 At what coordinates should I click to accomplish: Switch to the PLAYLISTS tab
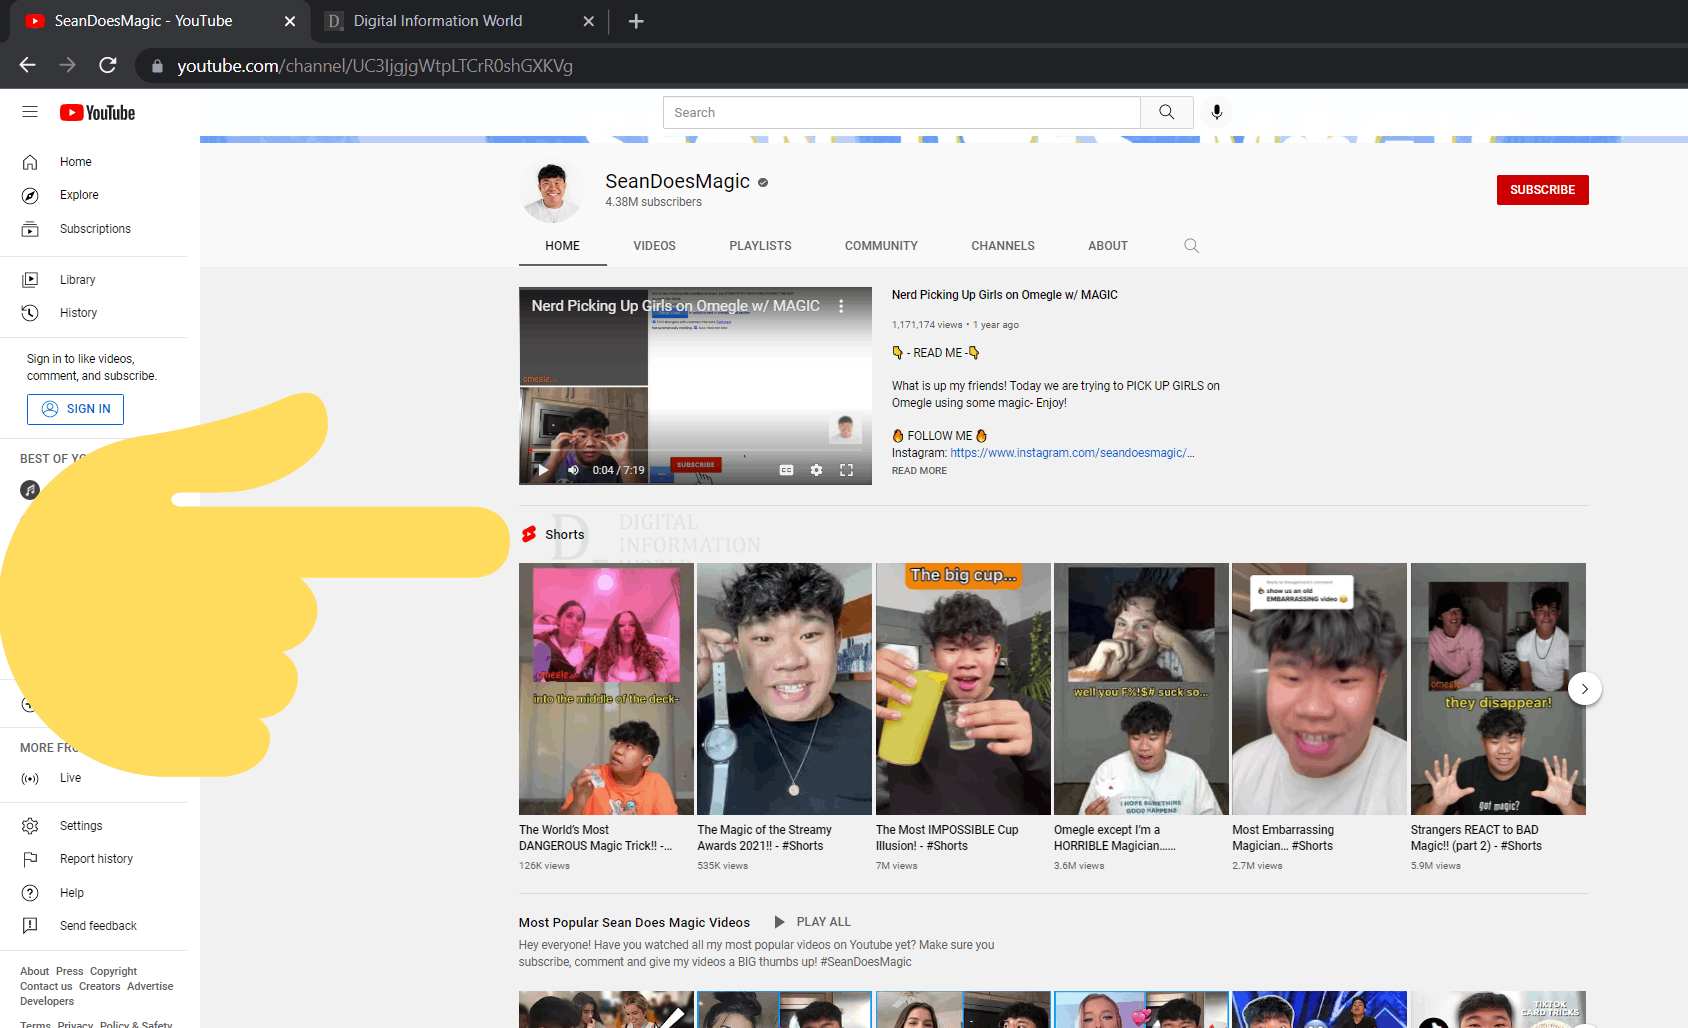pos(760,246)
